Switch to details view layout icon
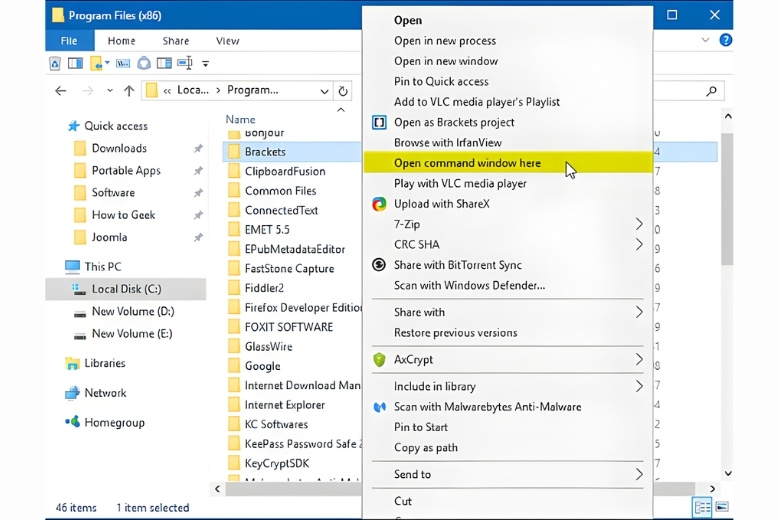 (702, 508)
